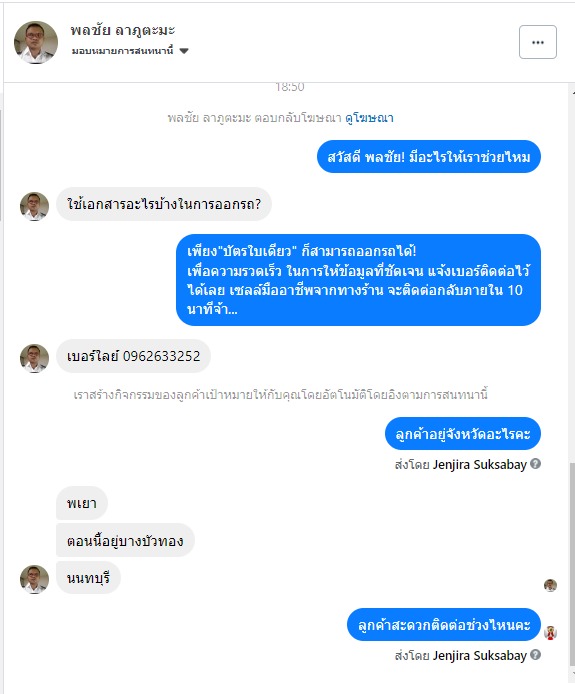Click the avatar next to the phone number message
Image resolution: width=575 pixels, height=694 pixels.
point(34,358)
